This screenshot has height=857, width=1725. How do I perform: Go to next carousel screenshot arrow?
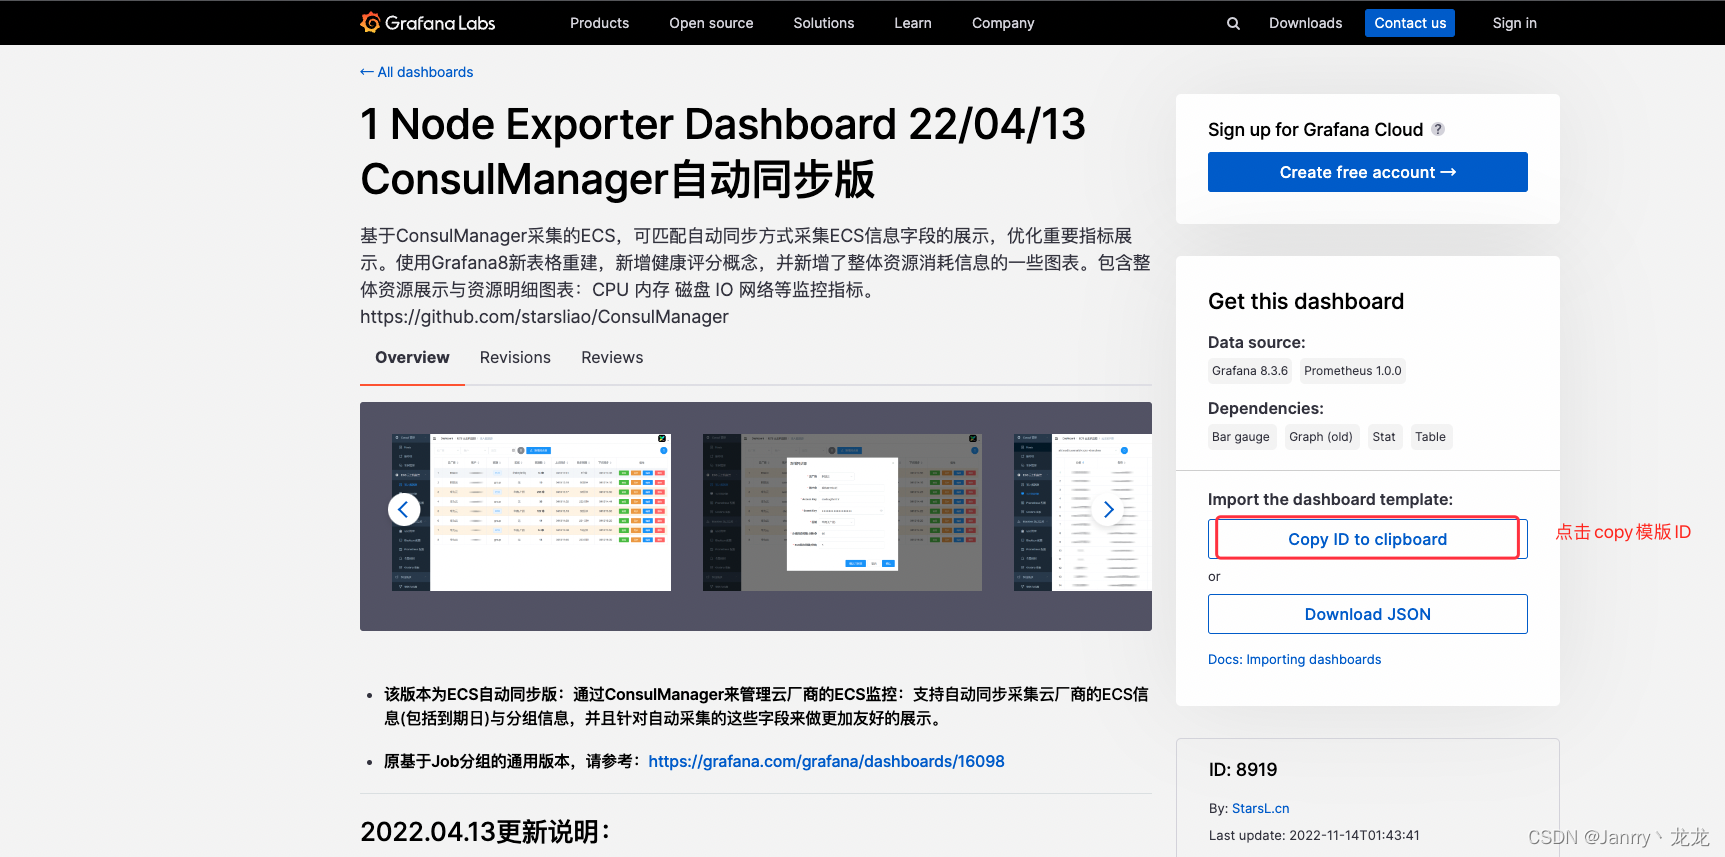[x=1108, y=510]
